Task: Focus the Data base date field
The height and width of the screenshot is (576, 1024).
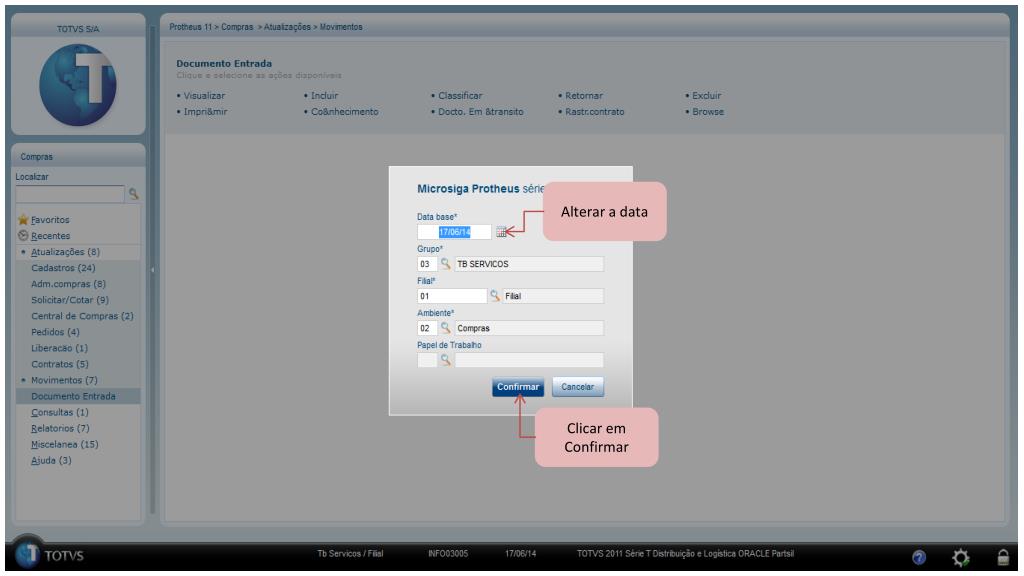Action: tap(455, 232)
